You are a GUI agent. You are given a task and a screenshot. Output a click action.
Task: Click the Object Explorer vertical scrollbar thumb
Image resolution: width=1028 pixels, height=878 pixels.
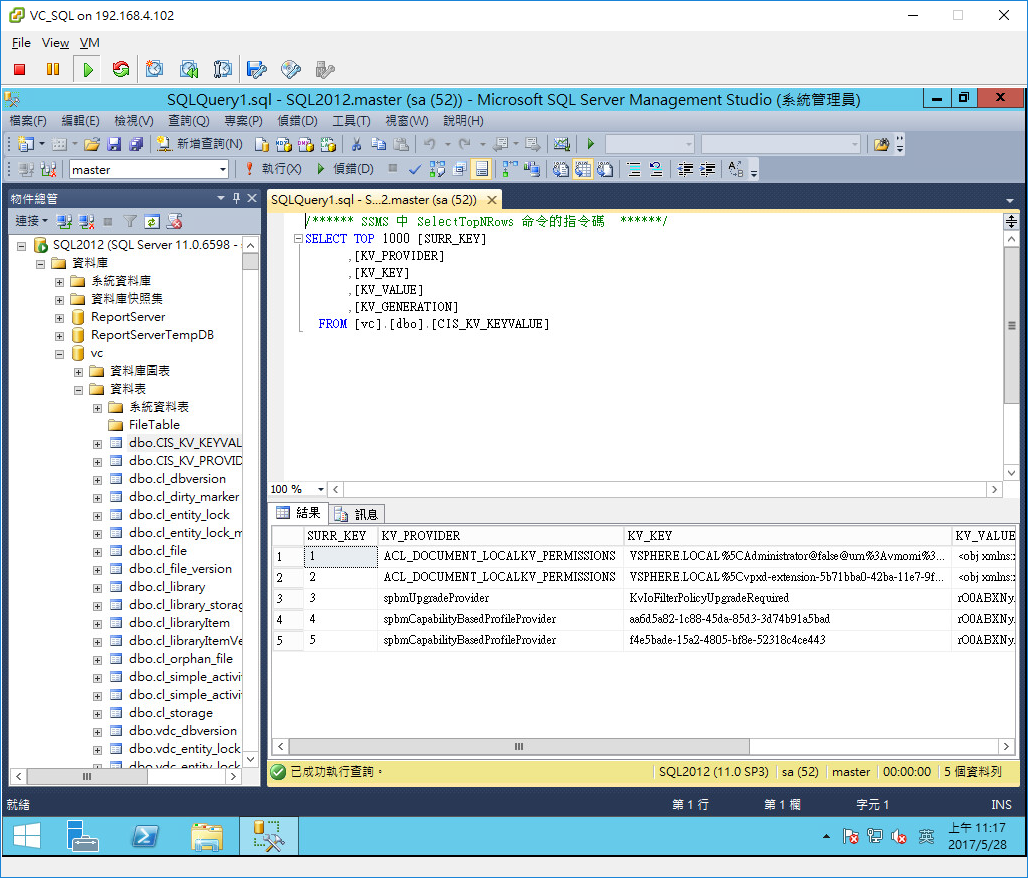tap(250, 261)
